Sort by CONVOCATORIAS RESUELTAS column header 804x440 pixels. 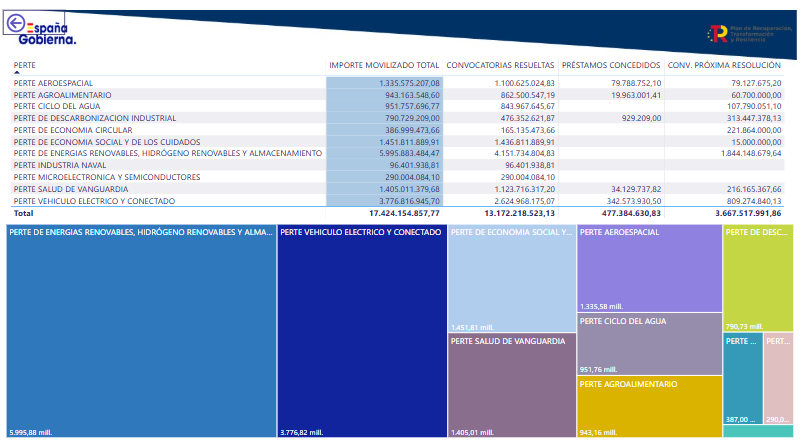coord(500,65)
